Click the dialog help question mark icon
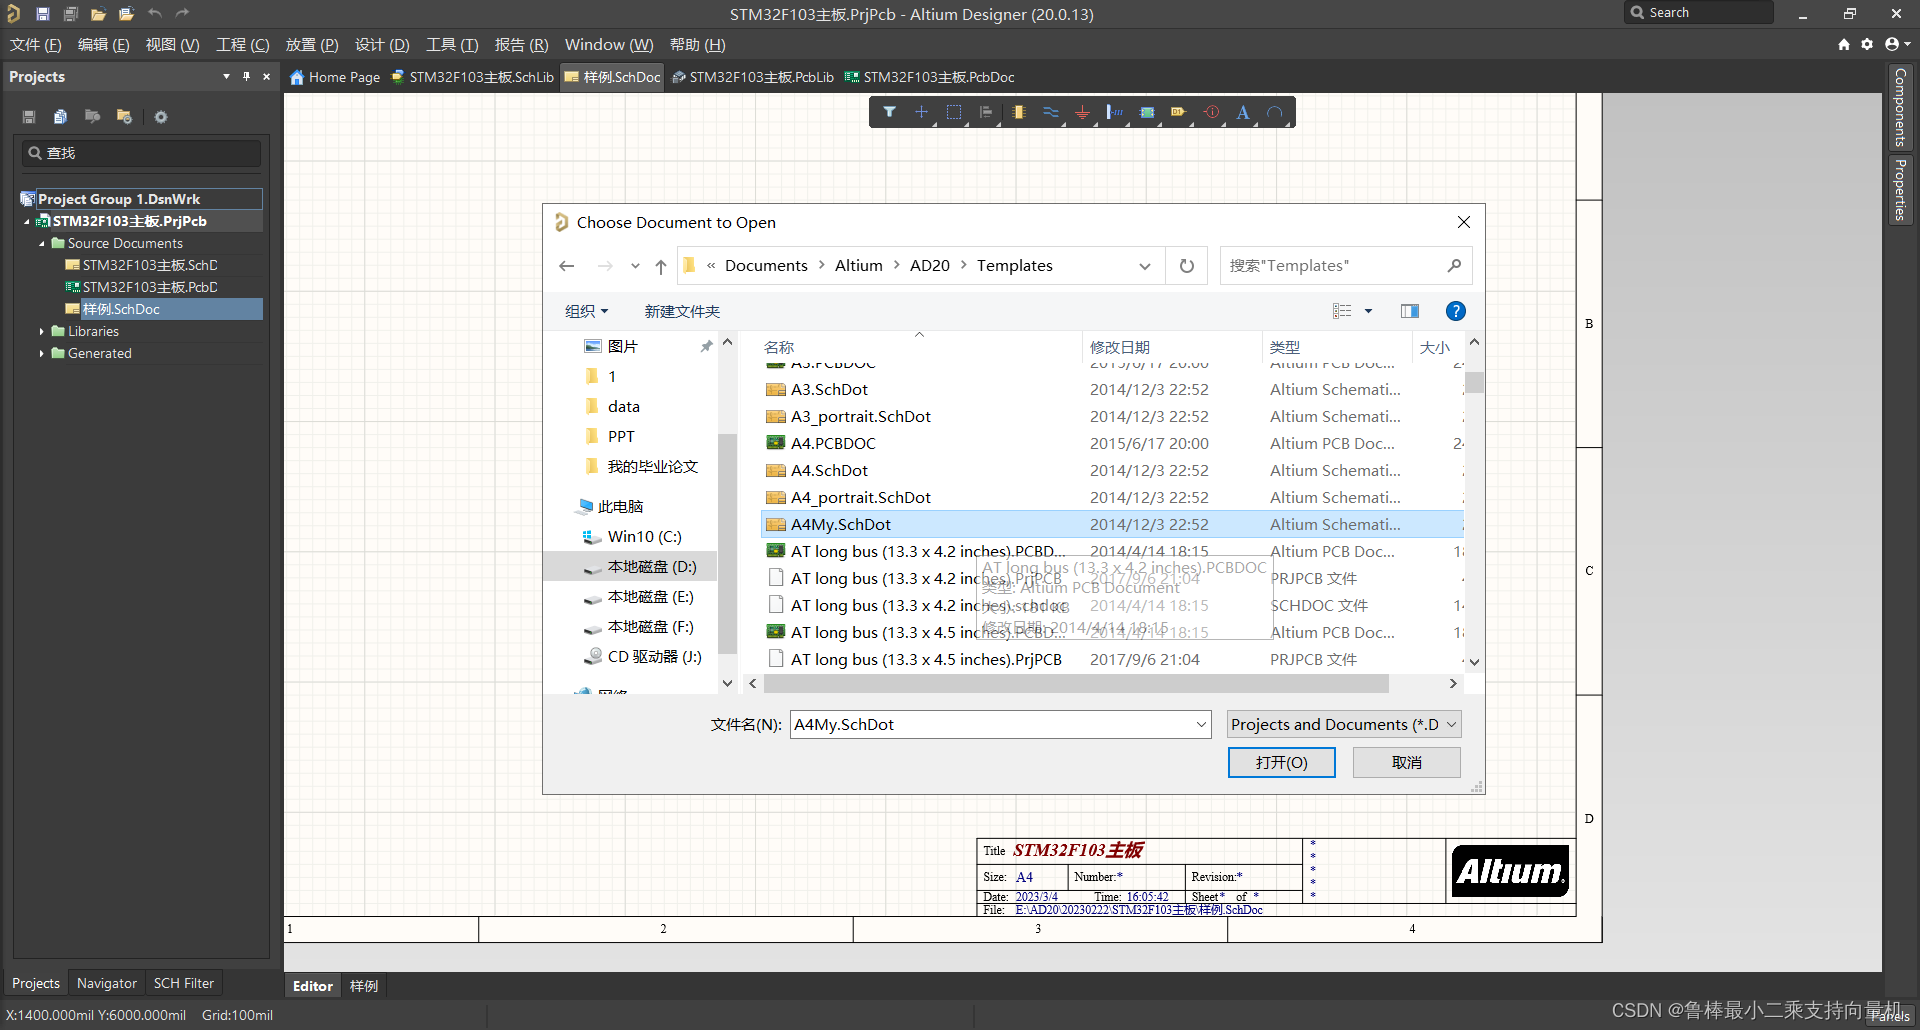Screen dimensions: 1920x1030 click(x=1456, y=311)
